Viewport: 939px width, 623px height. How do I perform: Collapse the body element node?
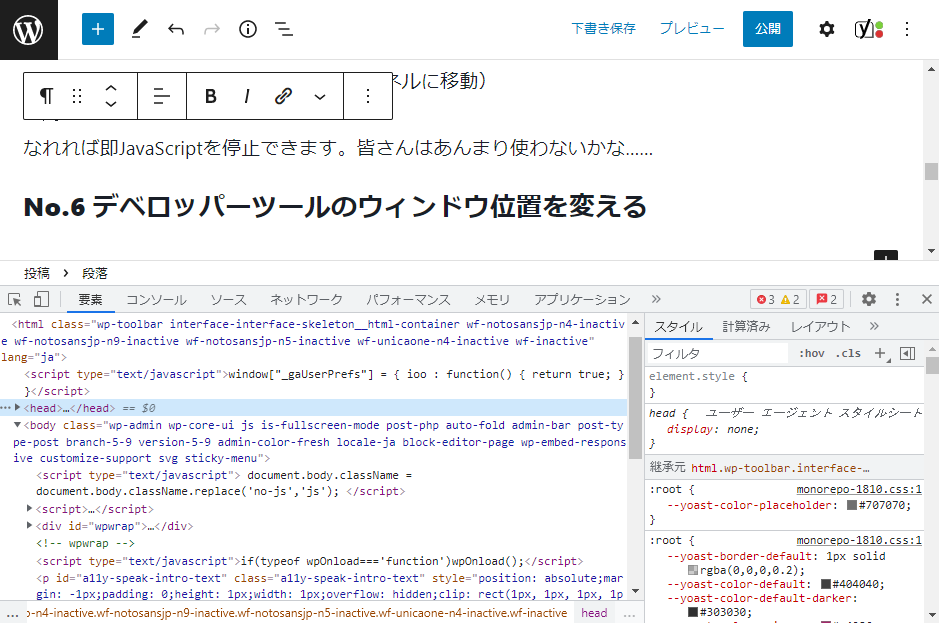point(18,425)
